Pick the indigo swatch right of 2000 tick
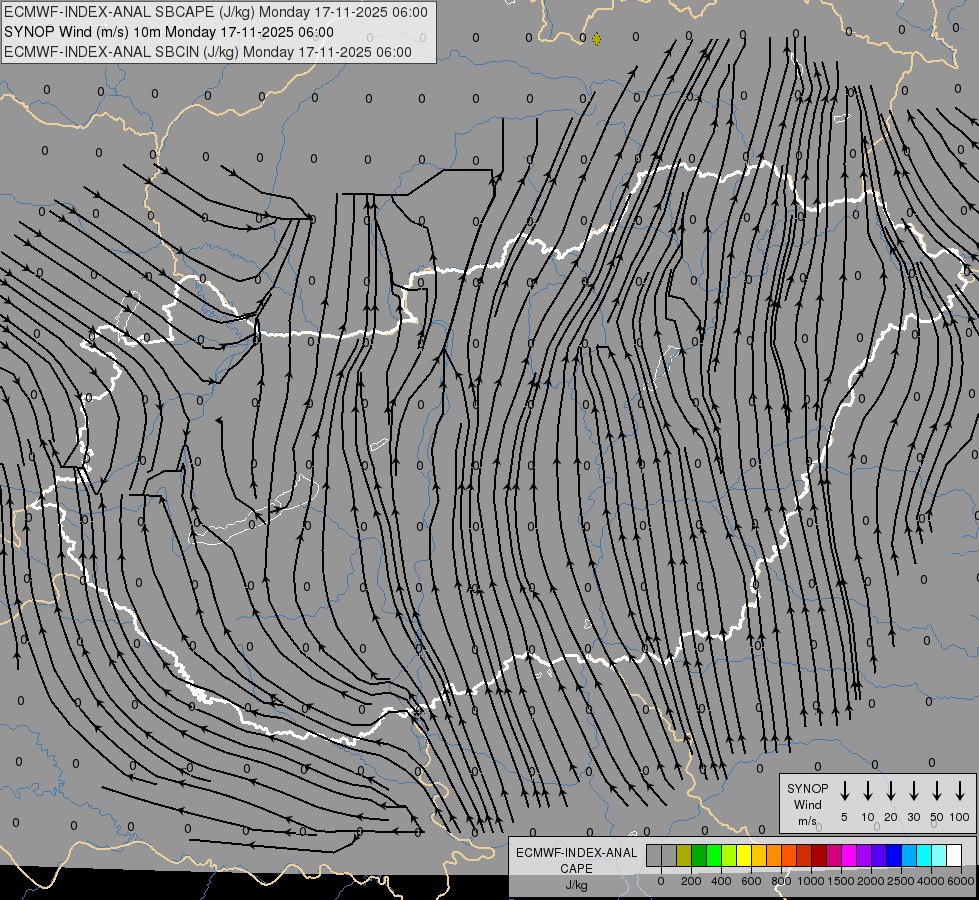979x900 pixels. point(878,855)
